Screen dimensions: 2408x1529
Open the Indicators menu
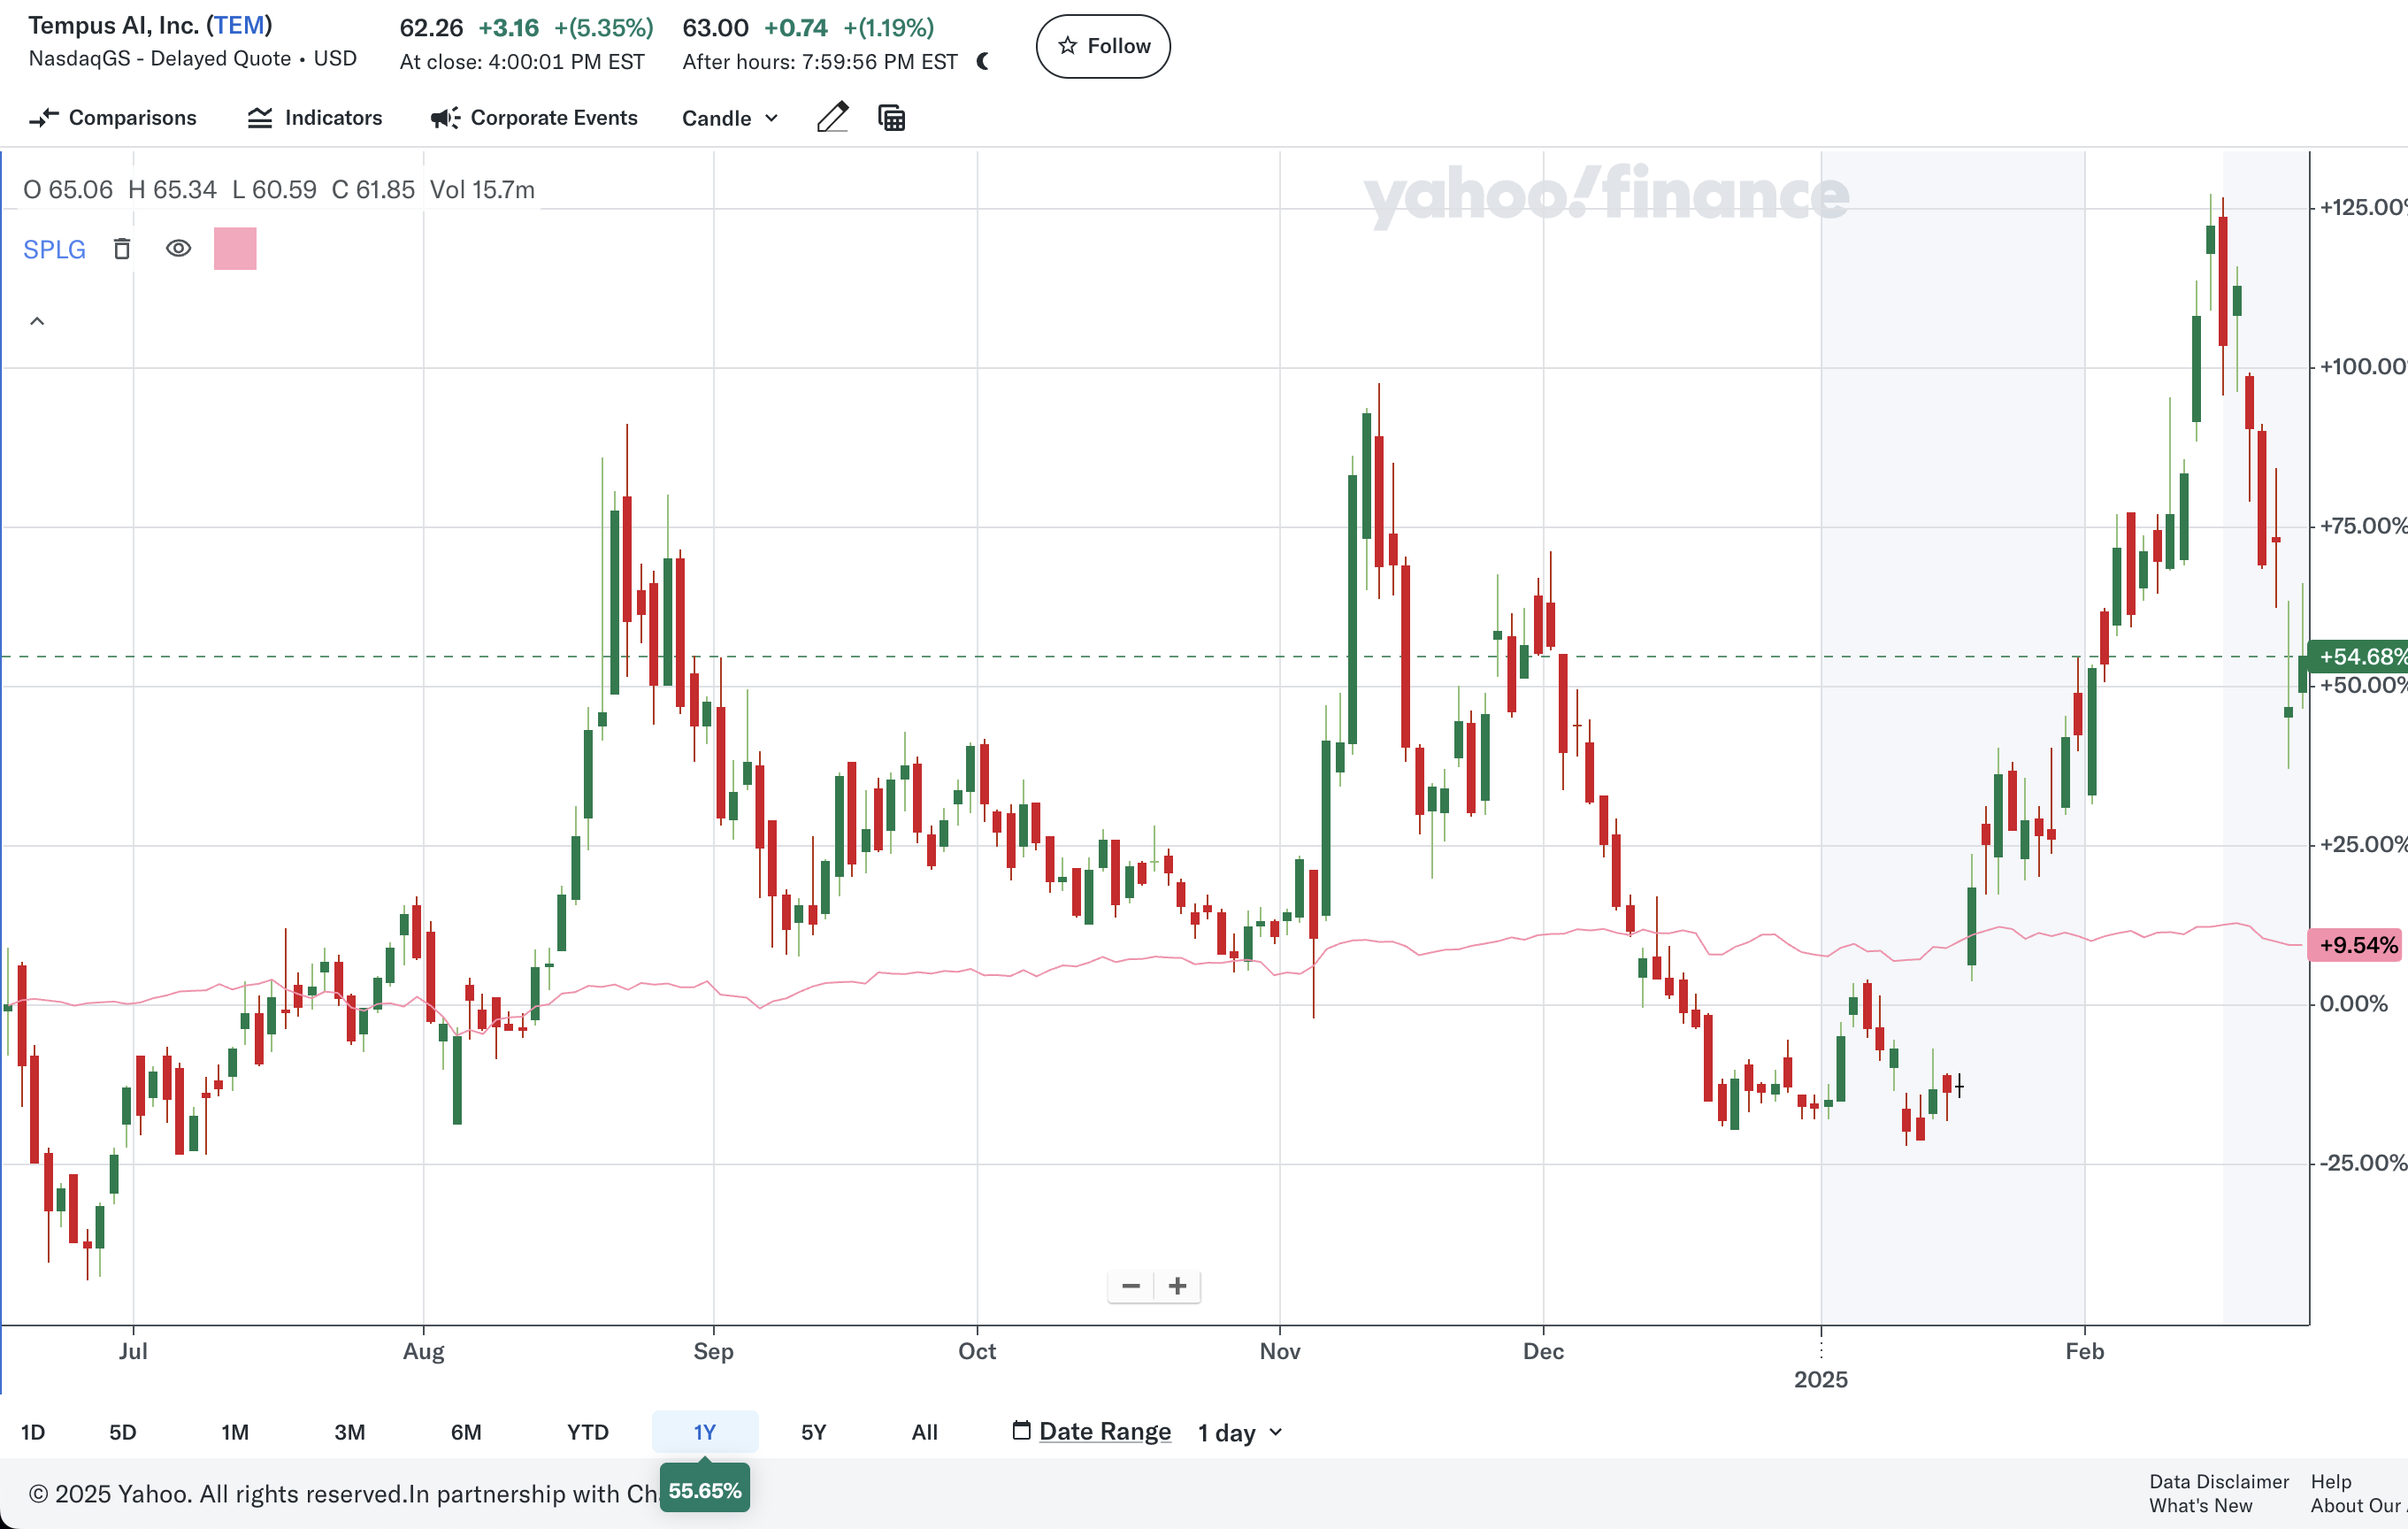(x=315, y=118)
